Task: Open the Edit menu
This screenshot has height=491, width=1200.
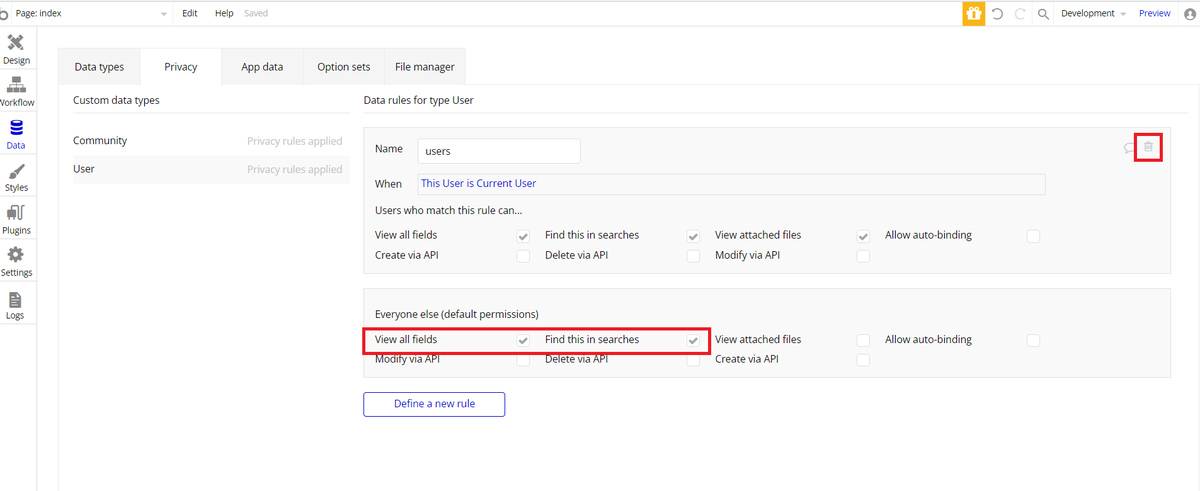Action: (190, 13)
